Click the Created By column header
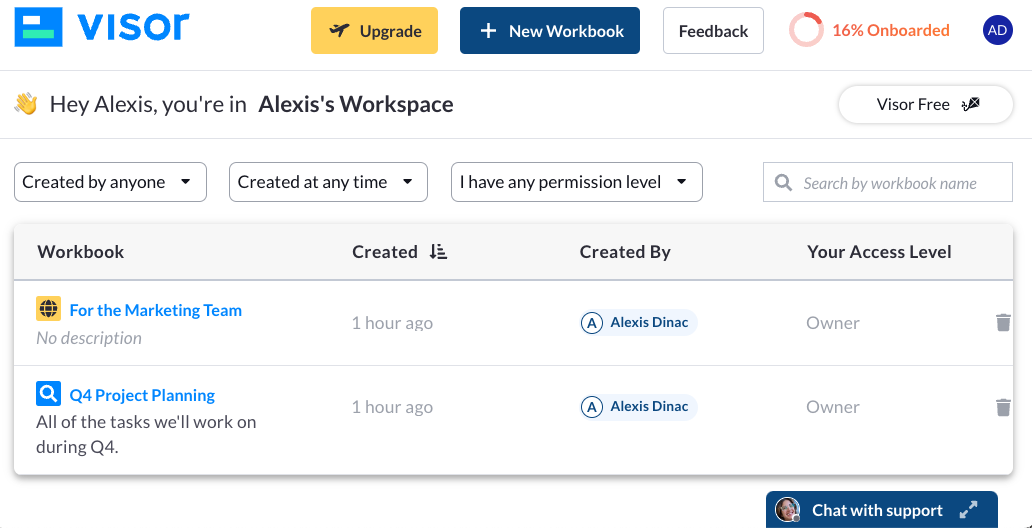 625,251
